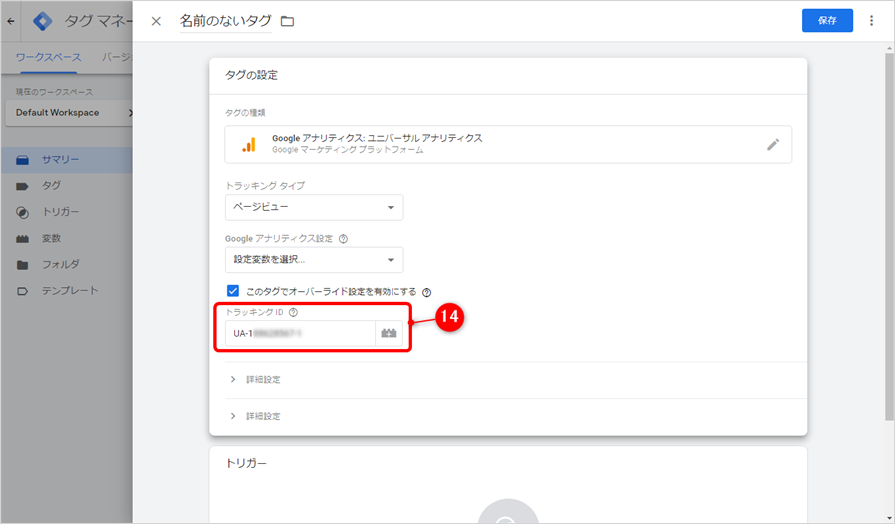Switch to the ワークスペース tab
This screenshot has width=895, height=524.
click(x=49, y=57)
